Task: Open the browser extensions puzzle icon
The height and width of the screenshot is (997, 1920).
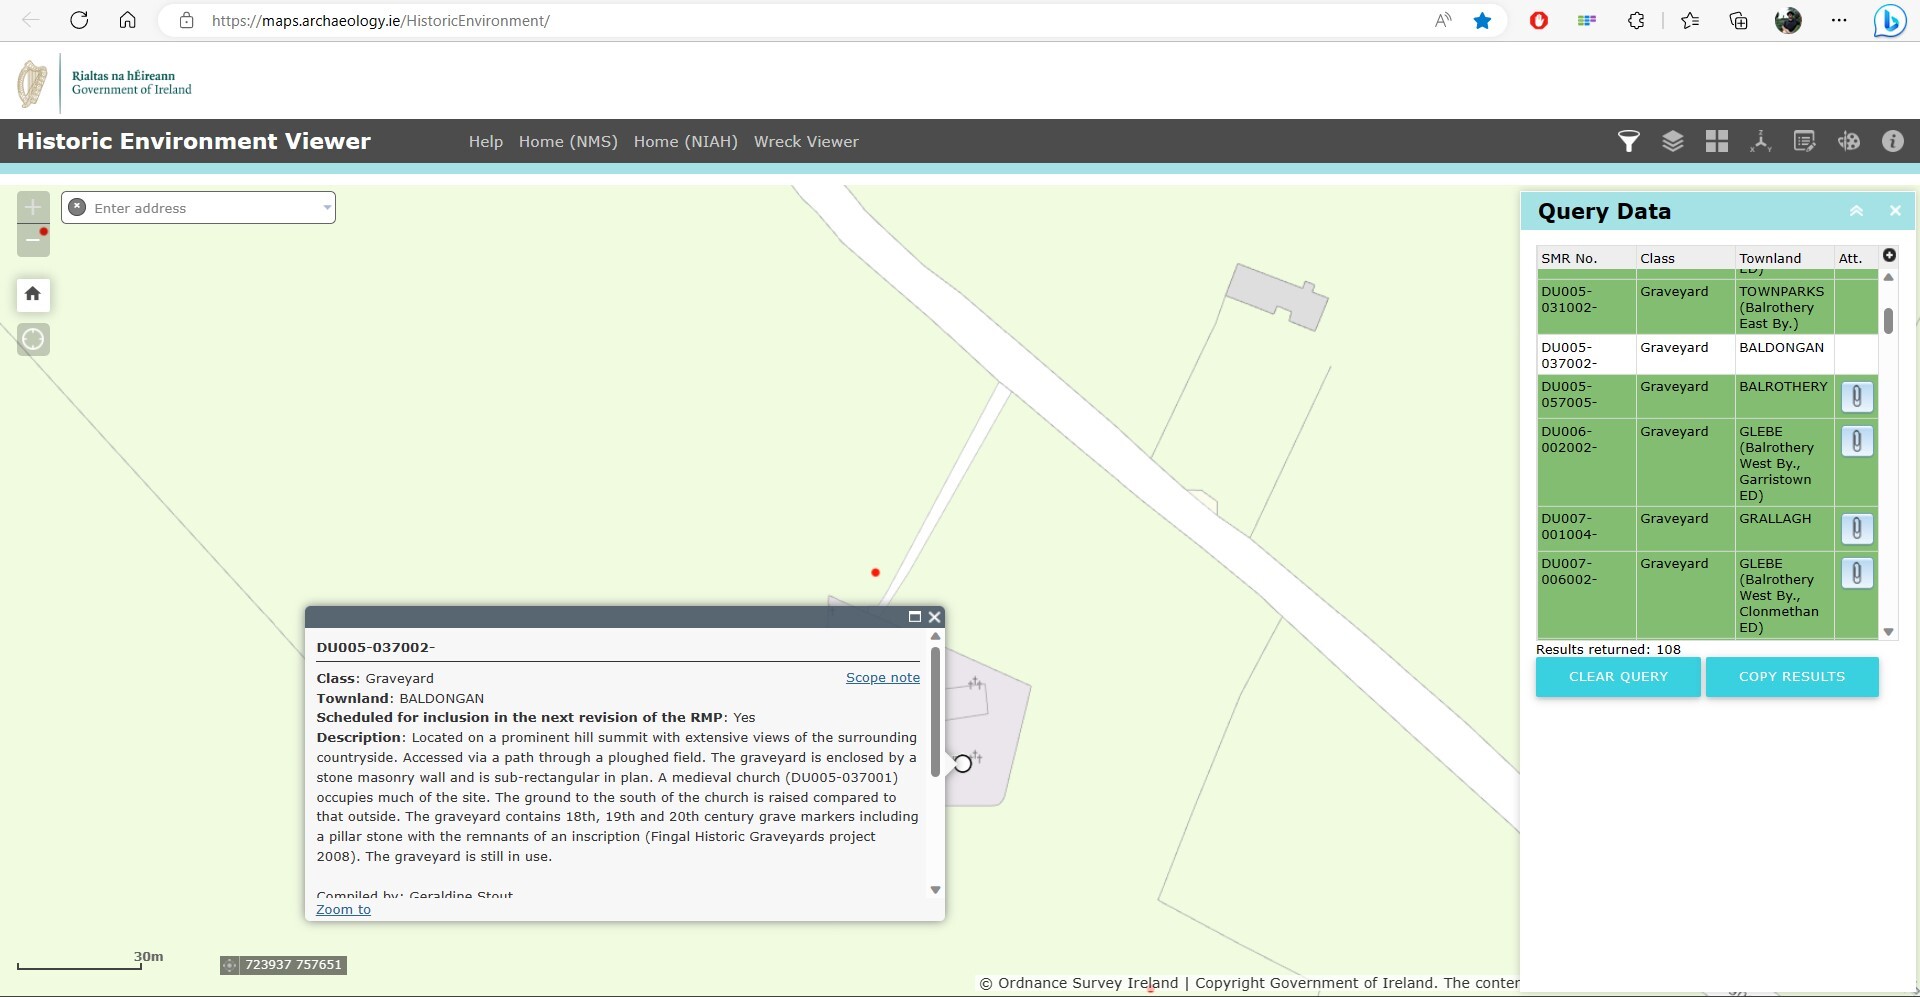Action: point(1636,20)
